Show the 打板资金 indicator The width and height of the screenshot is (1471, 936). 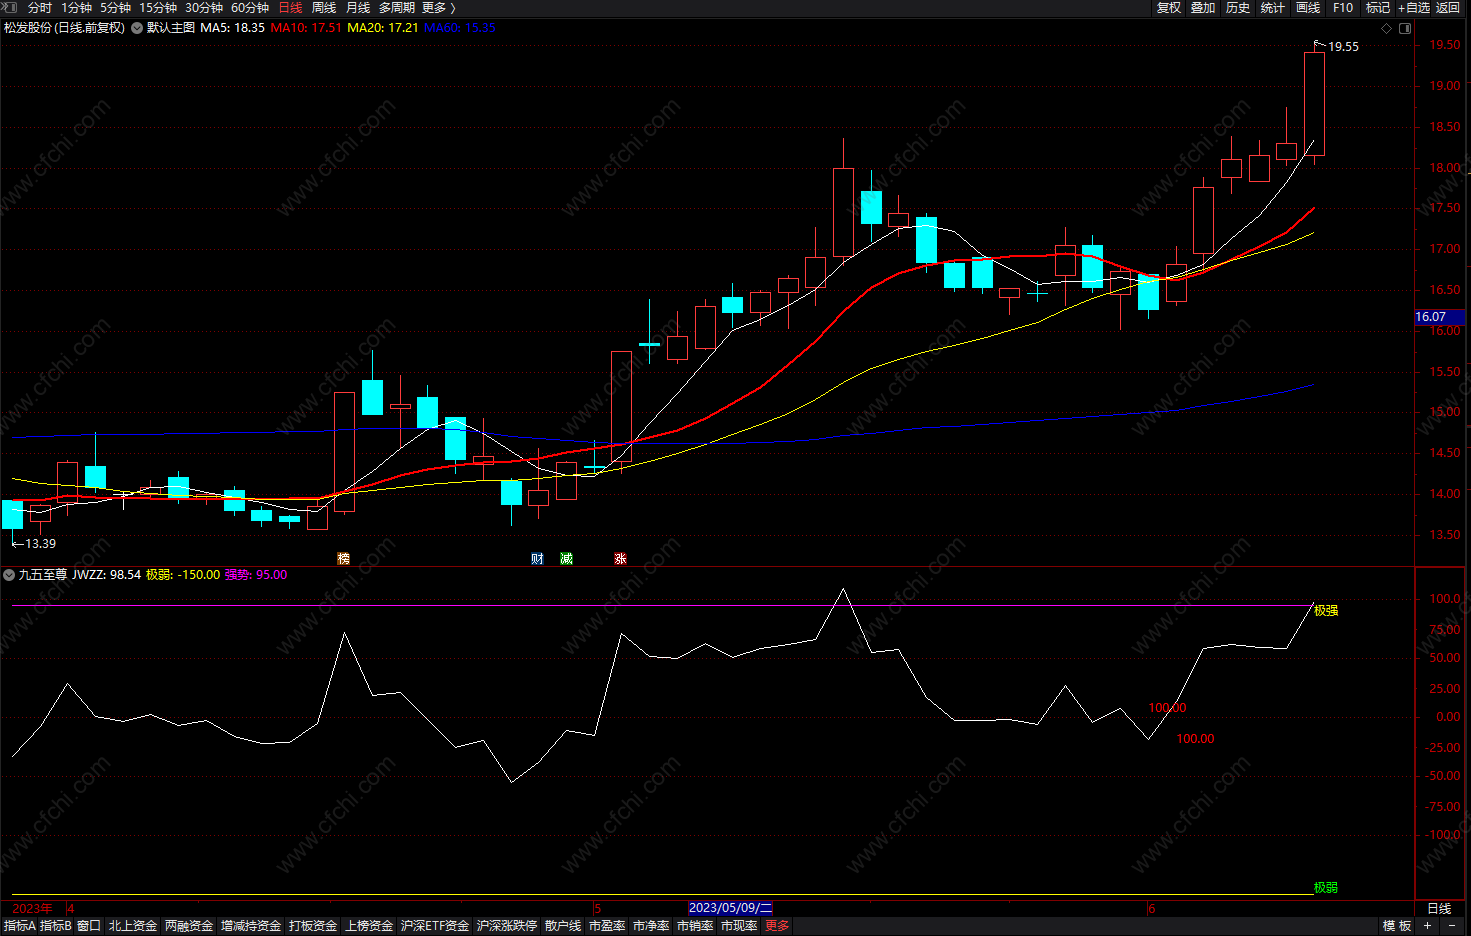click(313, 926)
